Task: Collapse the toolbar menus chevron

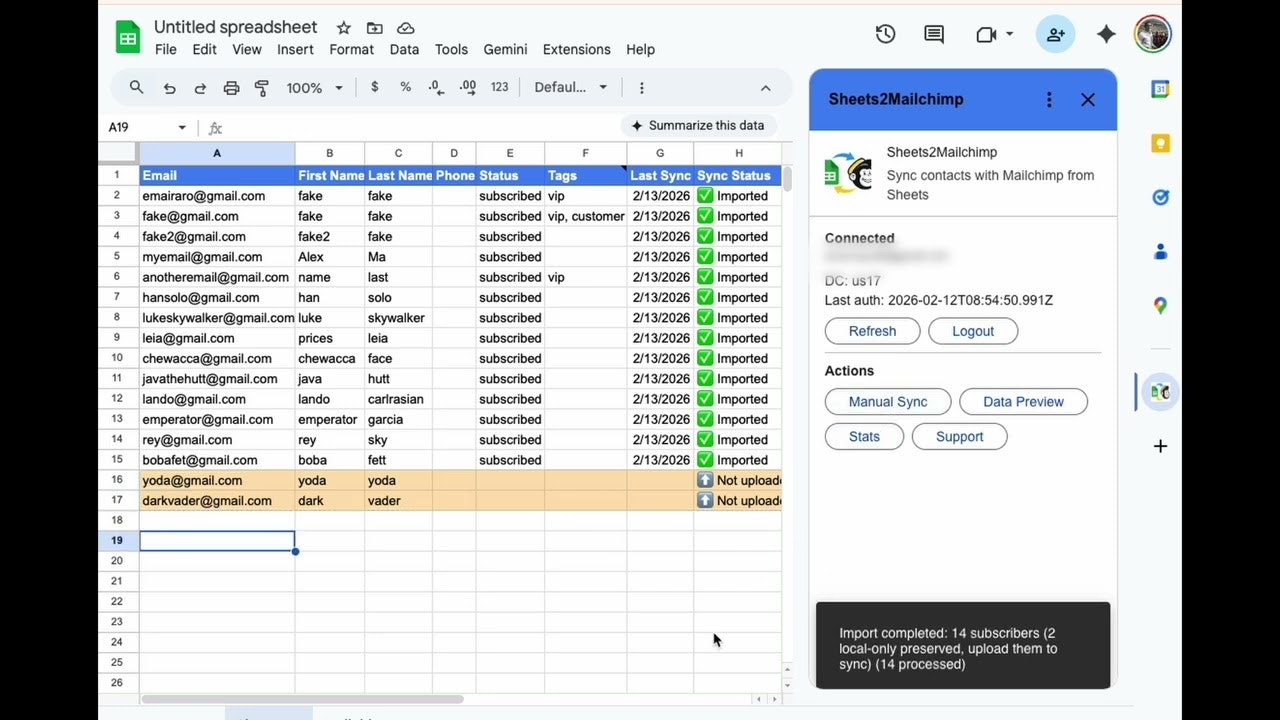Action: coord(766,88)
